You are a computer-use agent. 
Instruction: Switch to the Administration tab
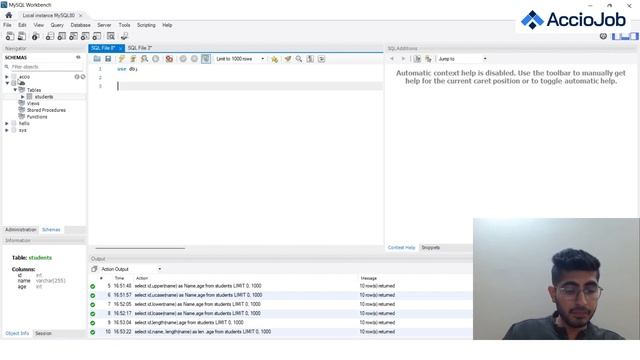coord(20,230)
